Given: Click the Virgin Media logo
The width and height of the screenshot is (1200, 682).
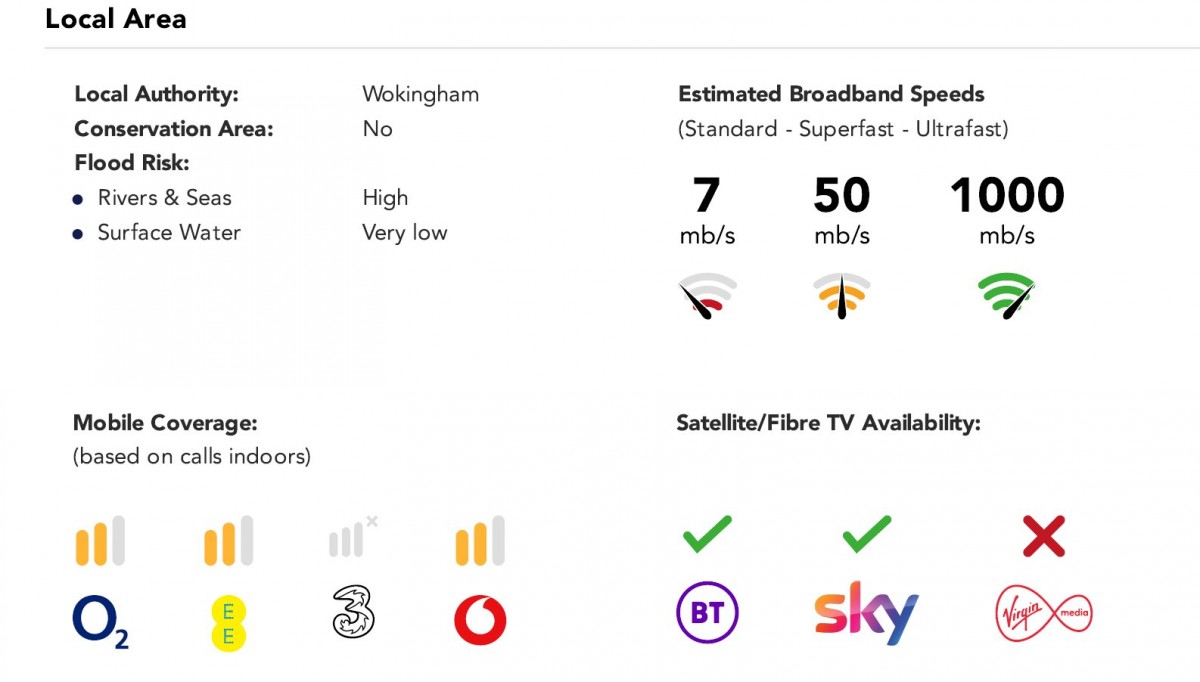Looking at the screenshot, I should click(1044, 612).
